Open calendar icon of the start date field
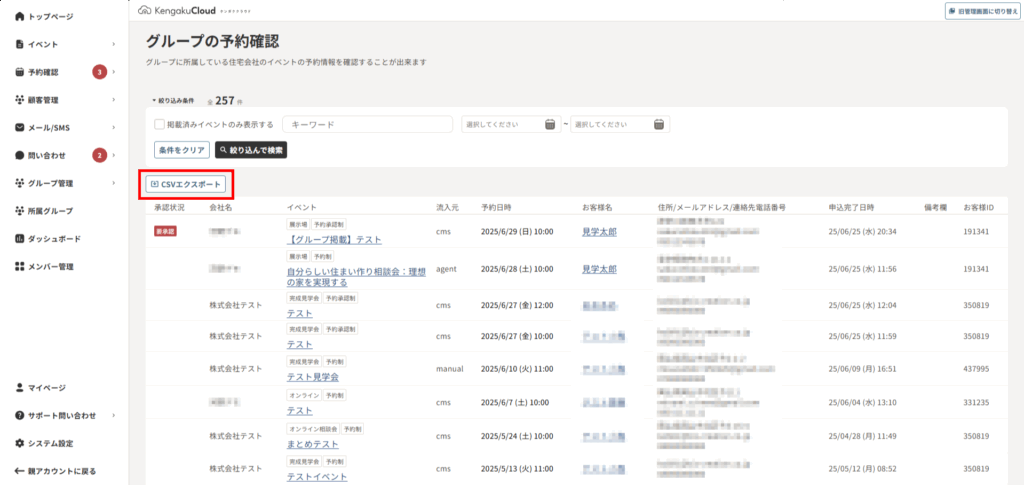This screenshot has width=1024, height=485. click(549, 124)
